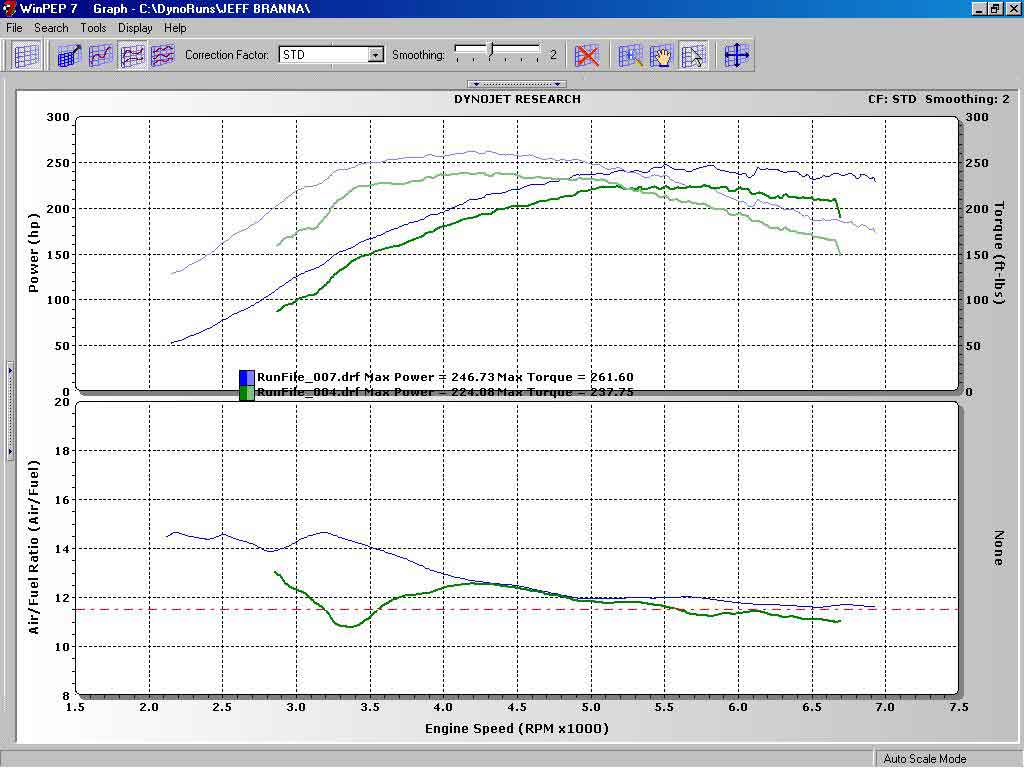Expand the side panel handle on left edge
The image size is (1024, 768).
[10, 411]
